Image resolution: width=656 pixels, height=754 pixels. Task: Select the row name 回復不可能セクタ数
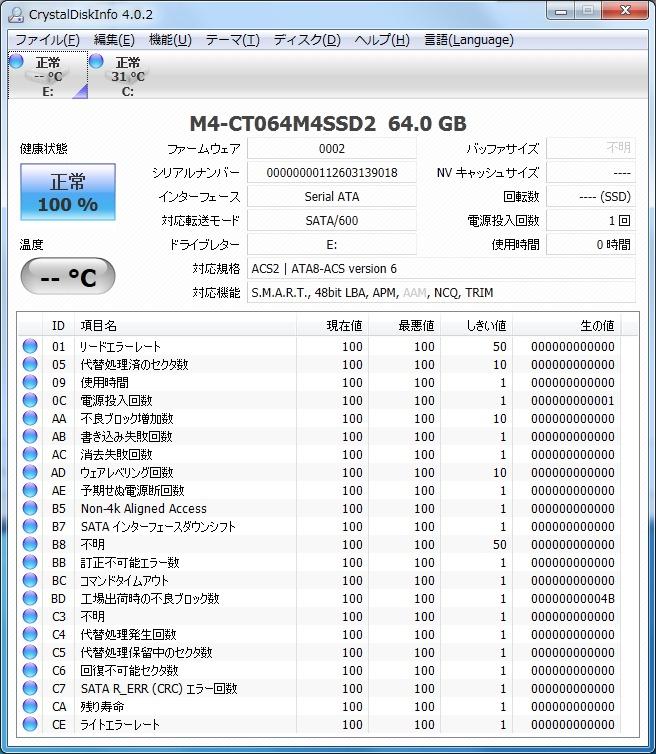[x=129, y=670]
